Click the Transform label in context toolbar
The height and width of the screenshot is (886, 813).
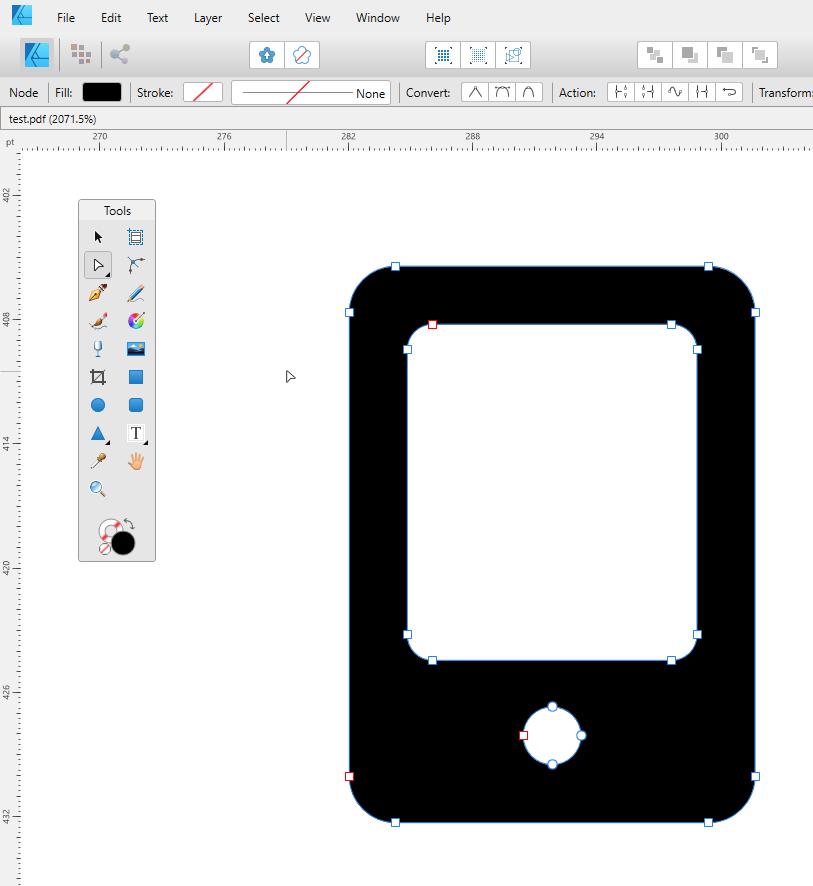785,93
